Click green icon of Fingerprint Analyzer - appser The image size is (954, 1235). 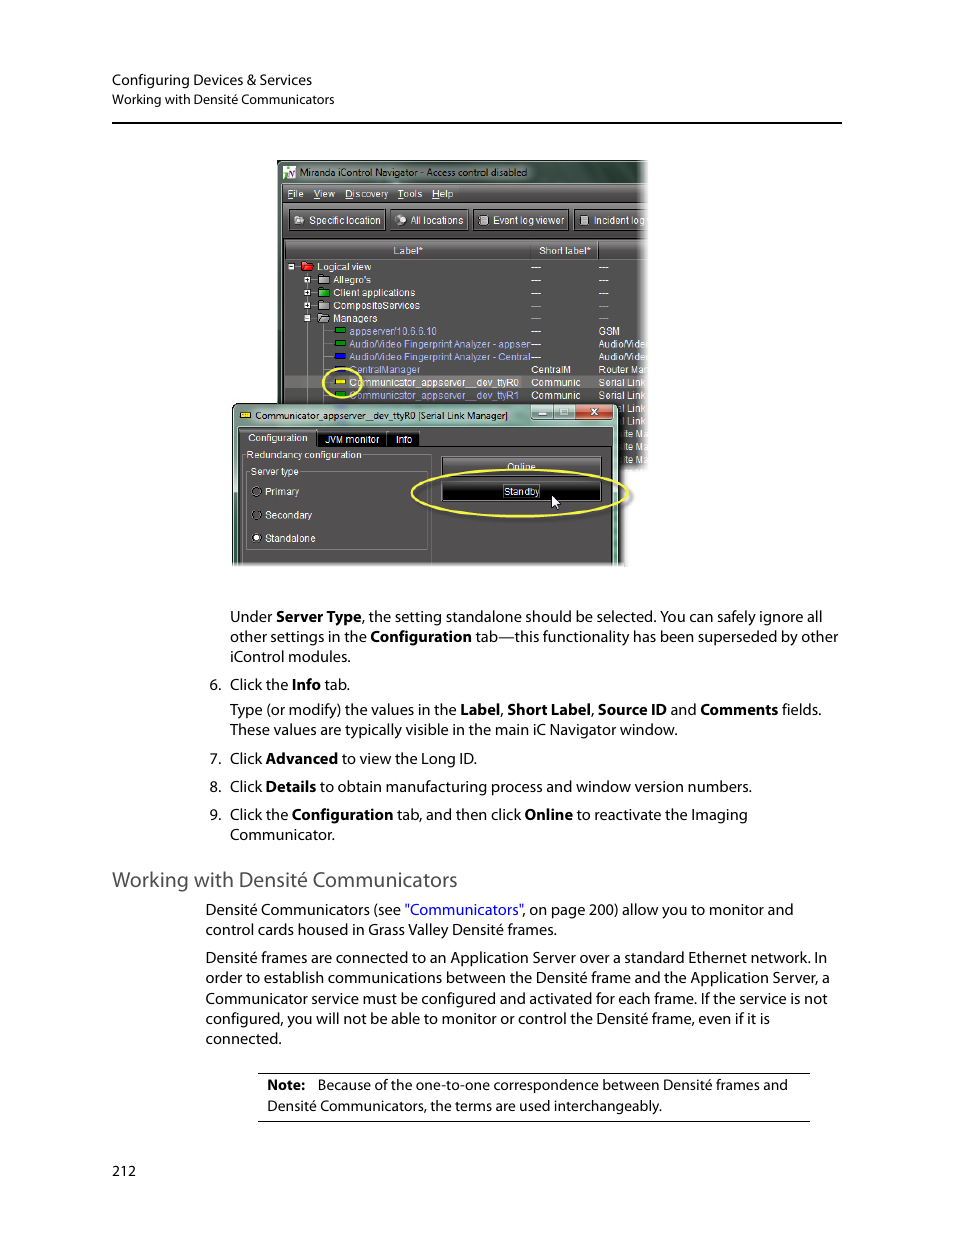(x=340, y=344)
